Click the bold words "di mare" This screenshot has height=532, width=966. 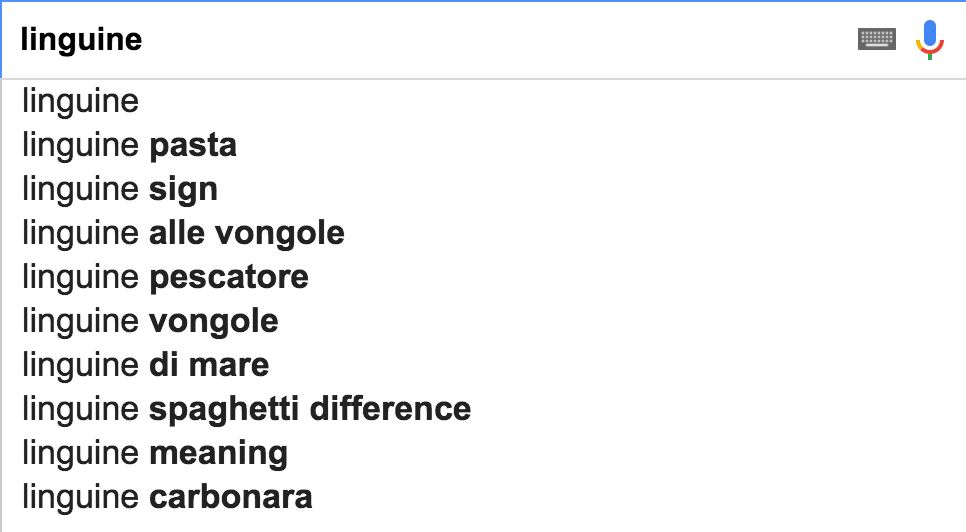pyautogui.click(x=209, y=365)
